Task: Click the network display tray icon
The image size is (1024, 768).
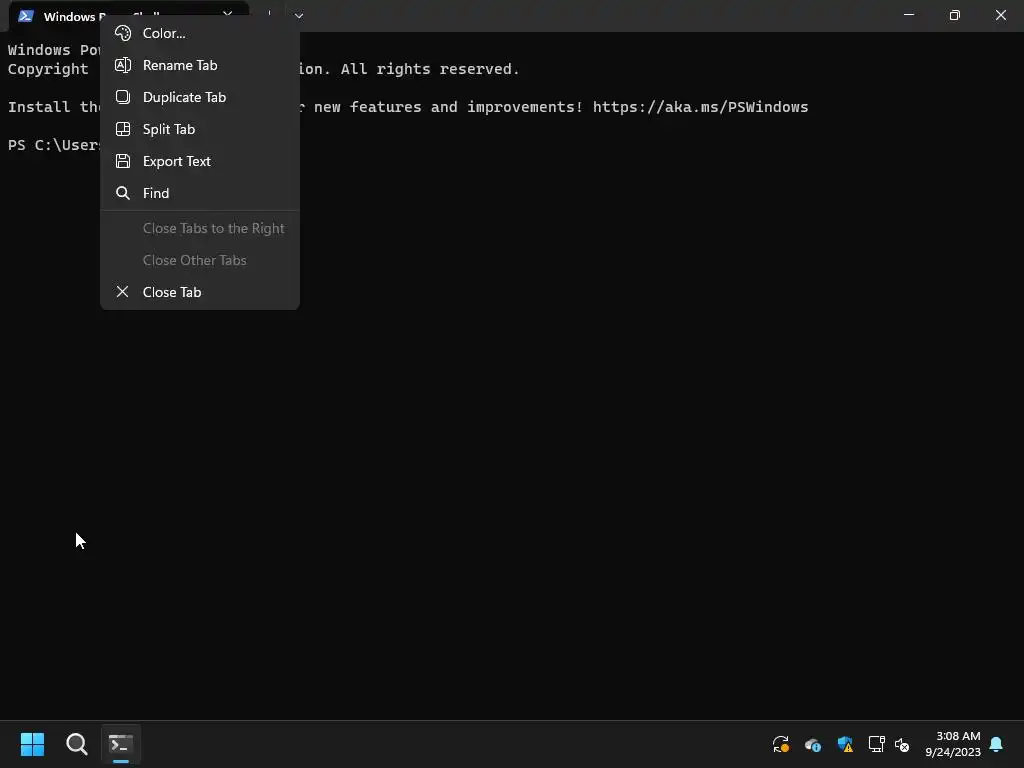Action: [876, 744]
